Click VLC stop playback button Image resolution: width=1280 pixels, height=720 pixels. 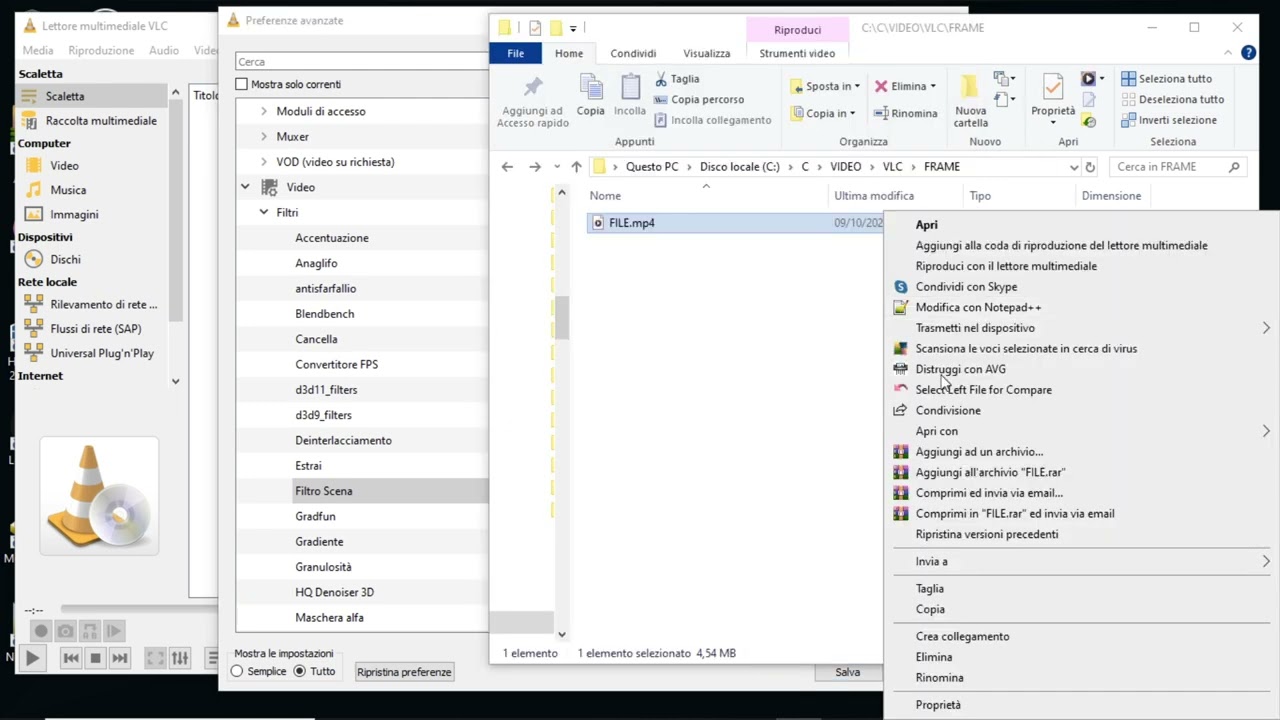tap(95, 658)
